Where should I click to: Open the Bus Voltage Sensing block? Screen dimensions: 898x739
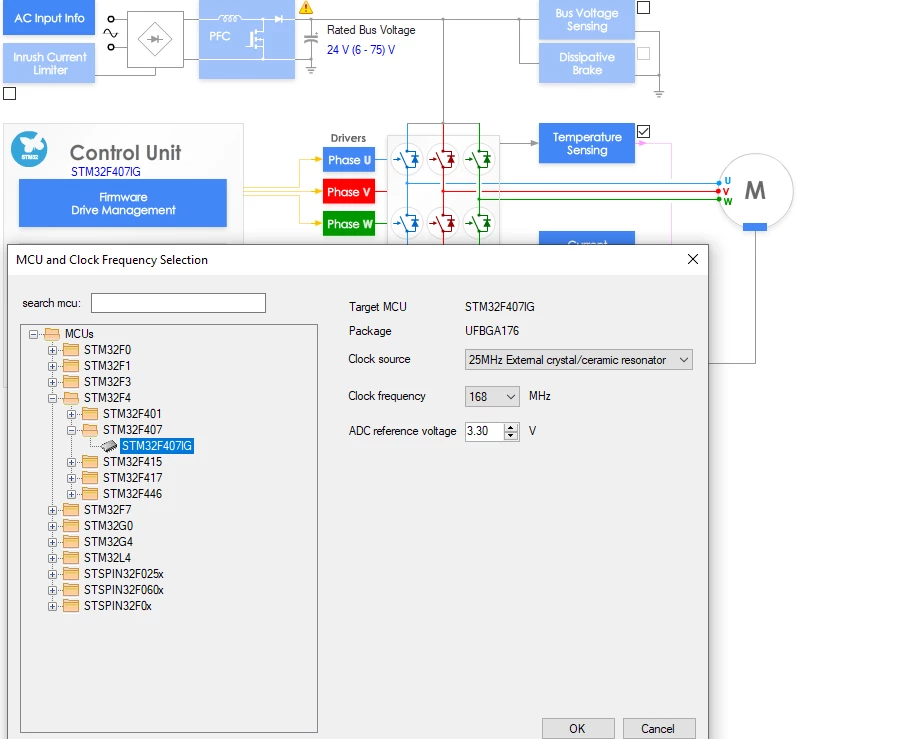(587, 19)
